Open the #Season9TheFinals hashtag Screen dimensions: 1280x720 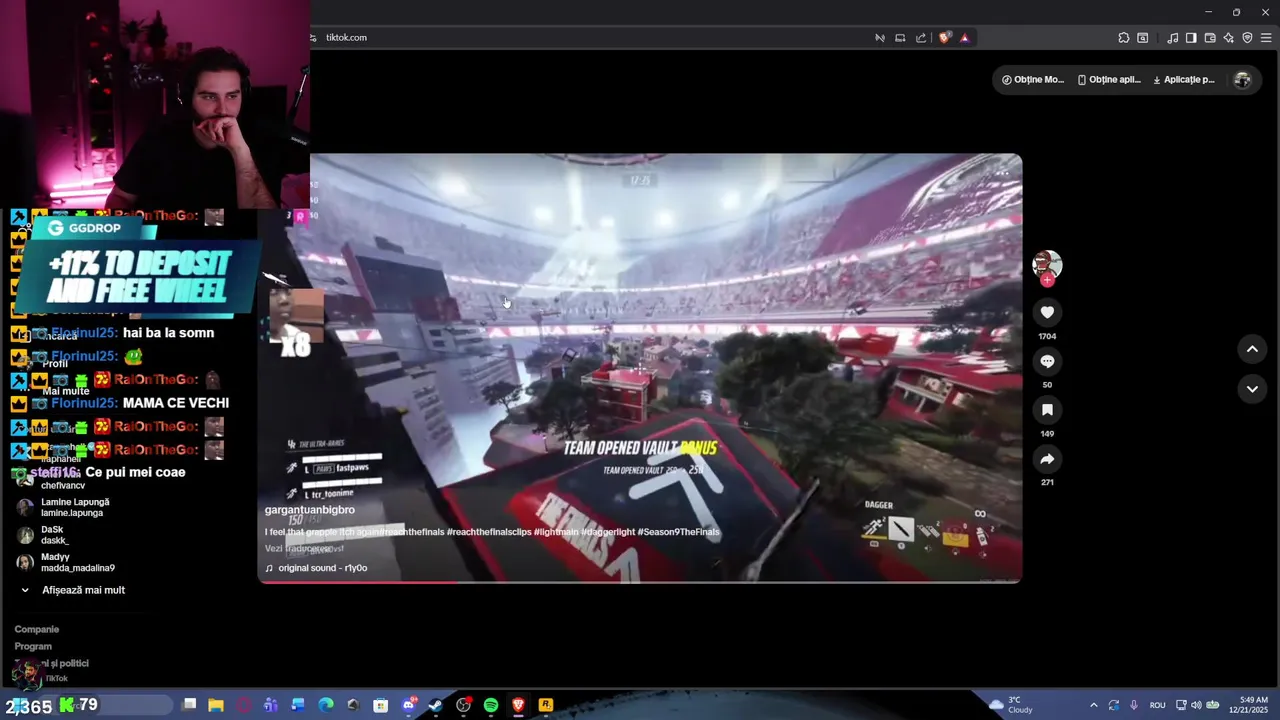click(x=678, y=532)
